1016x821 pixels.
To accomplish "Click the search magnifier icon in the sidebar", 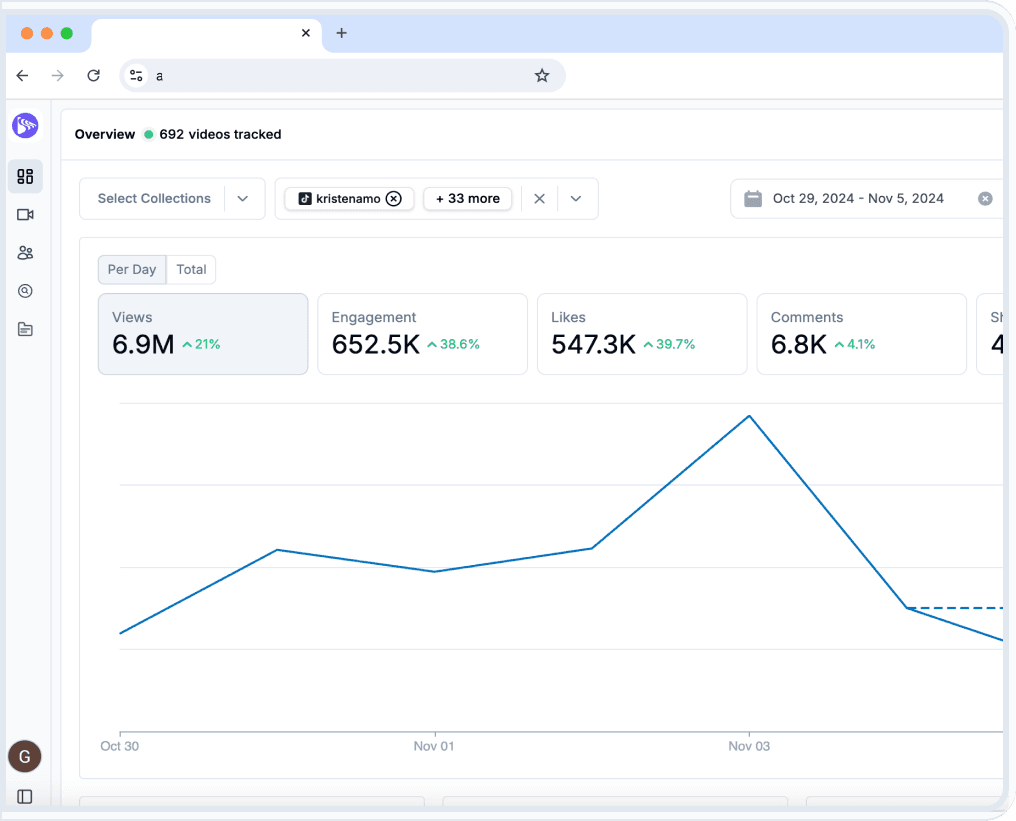I will pyautogui.click(x=25, y=290).
